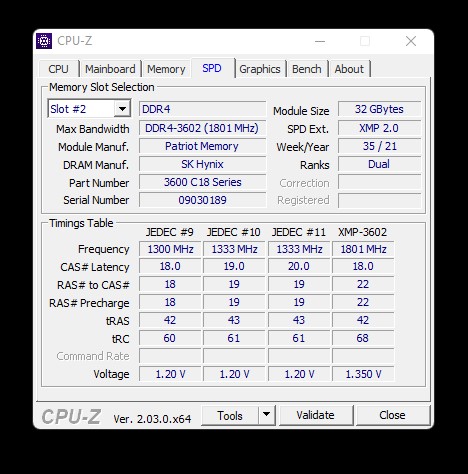Open the Memory tab
Image resolution: width=468 pixels, height=474 pixels.
[x=166, y=69]
